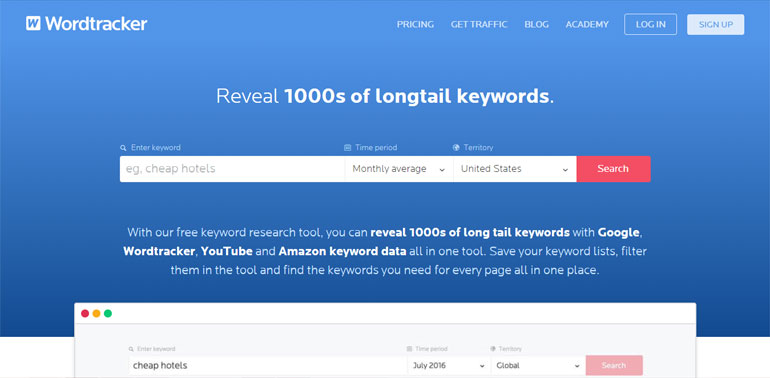Click the Sign Up button
Screen dimensions: 770x378
pyautogui.click(x=715, y=25)
